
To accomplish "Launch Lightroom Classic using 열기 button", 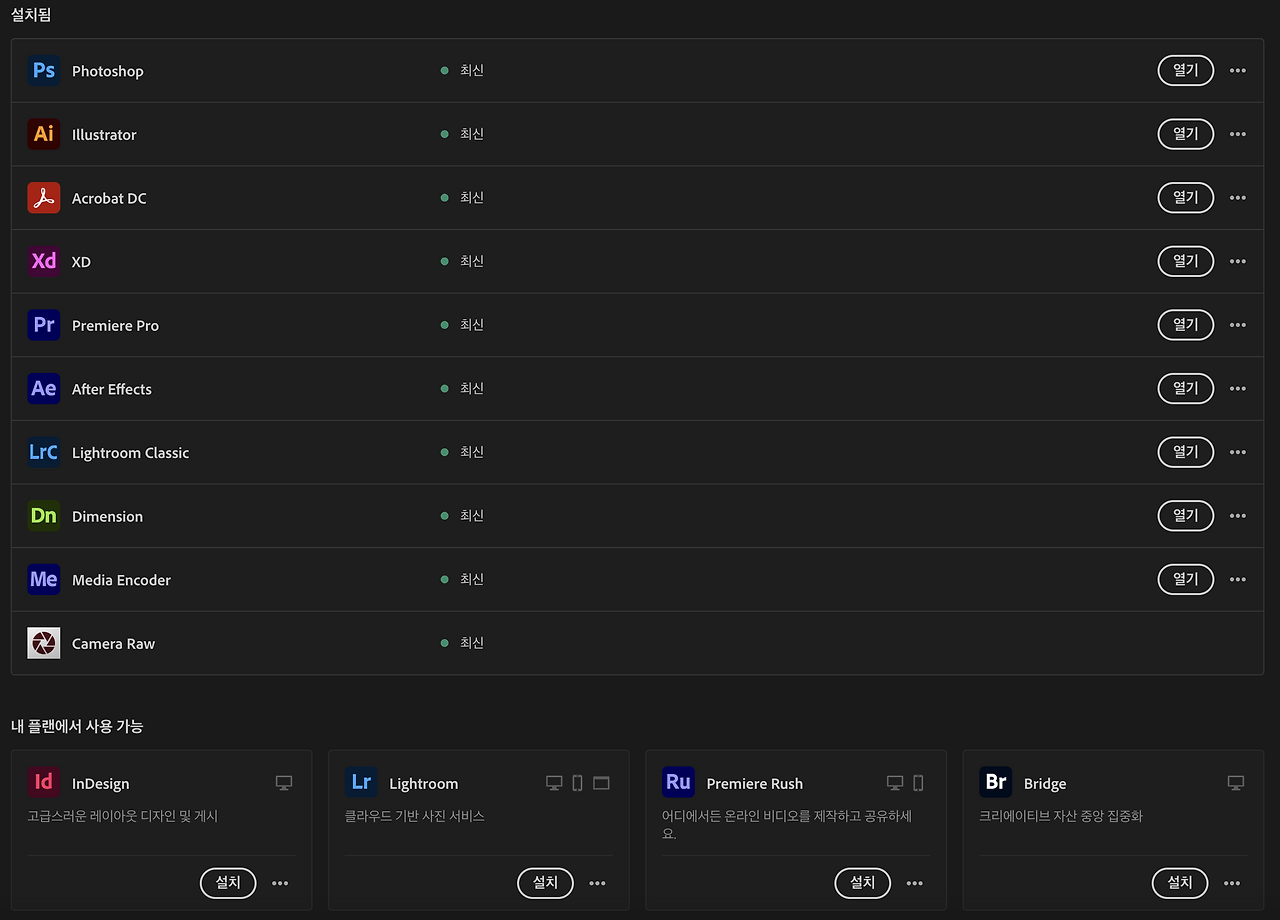I will click(1186, 452).
